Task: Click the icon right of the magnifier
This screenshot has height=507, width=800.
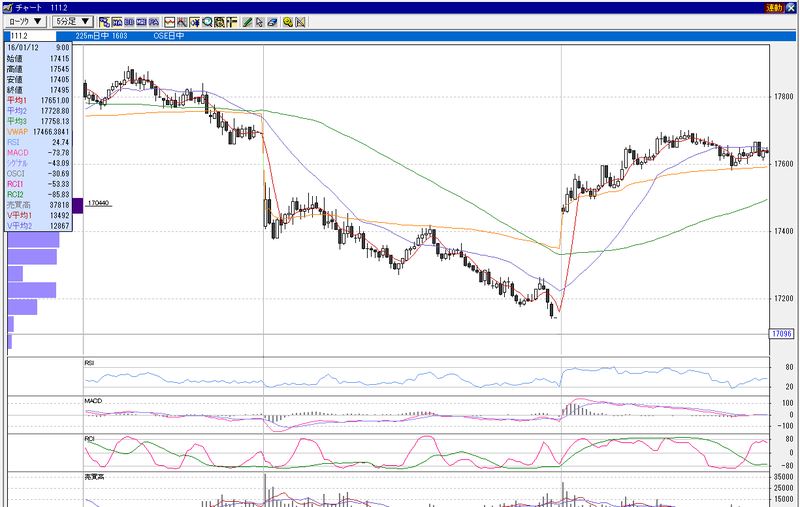Action: tap(219, 22)
